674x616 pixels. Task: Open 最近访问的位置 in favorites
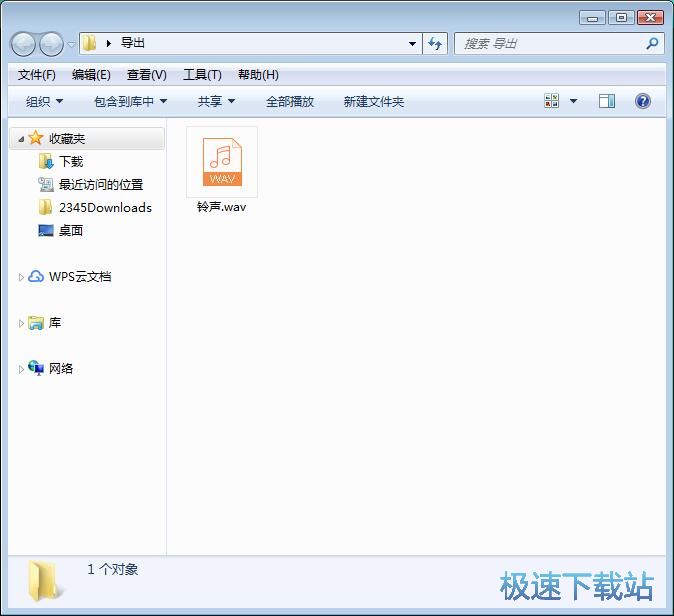pos(101,185)
